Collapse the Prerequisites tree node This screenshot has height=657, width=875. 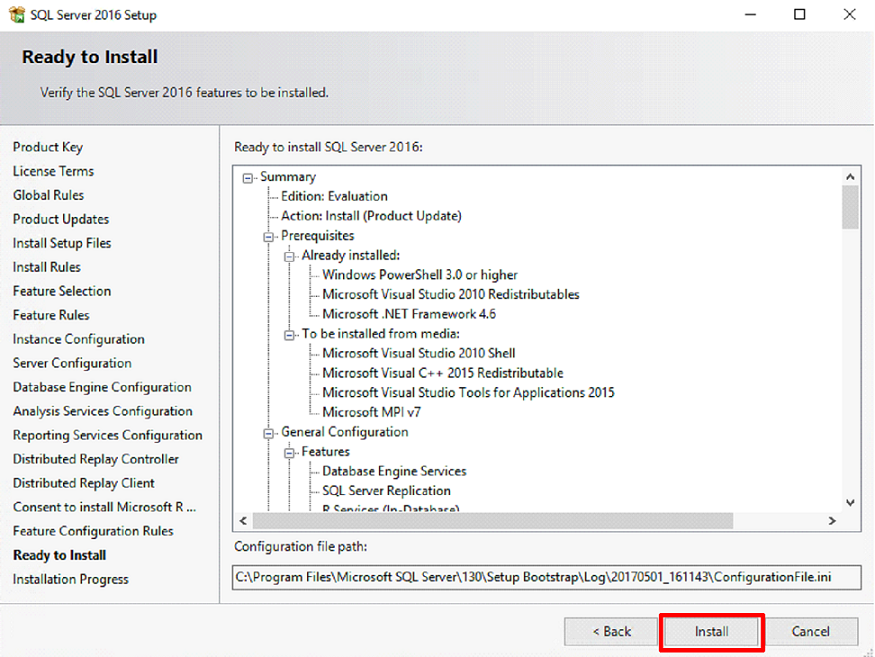[x=269, y=236]
